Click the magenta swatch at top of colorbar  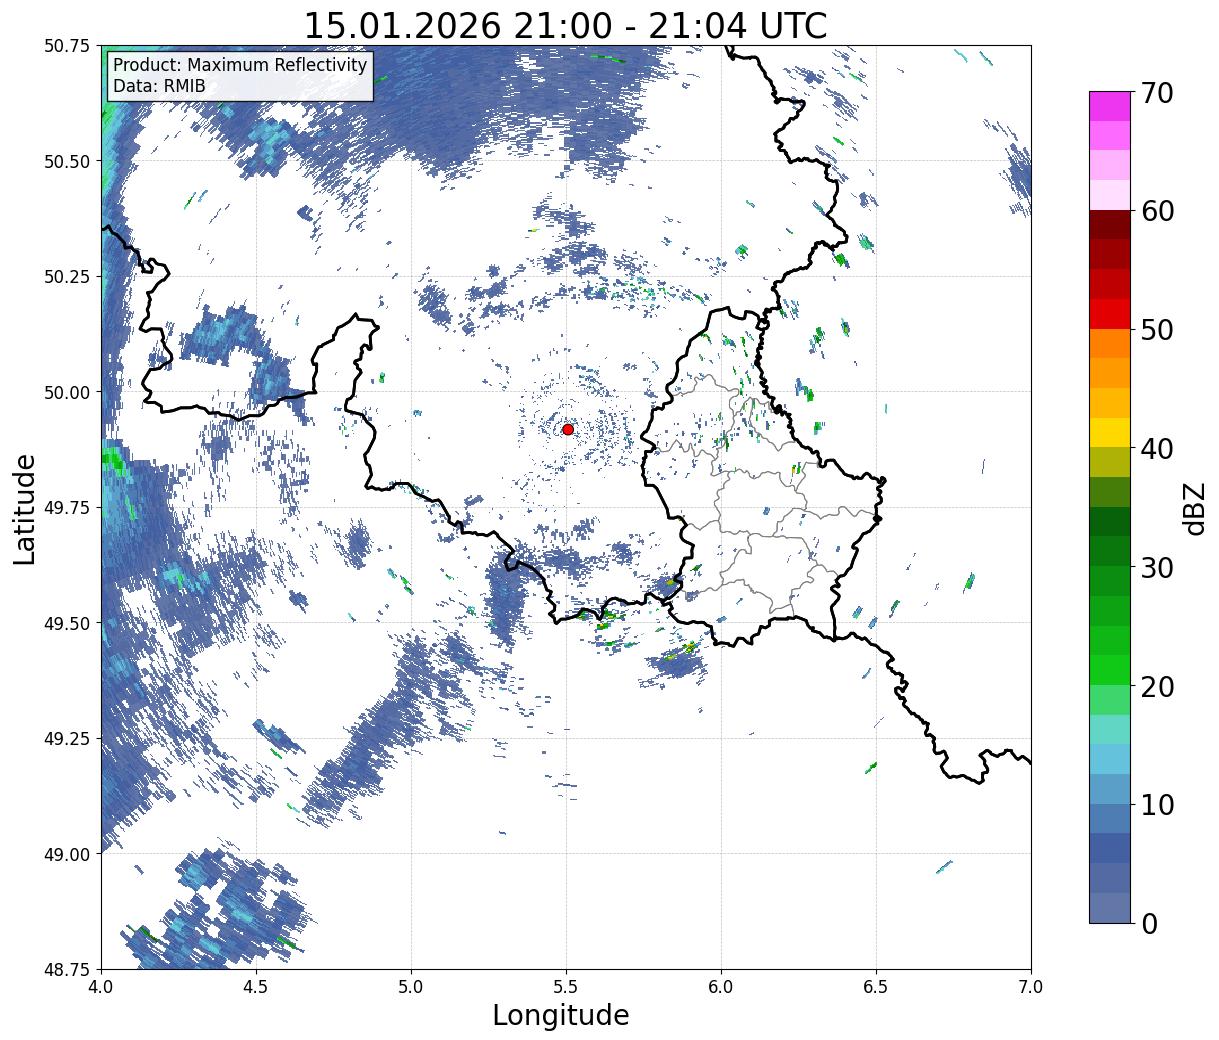1110,106
